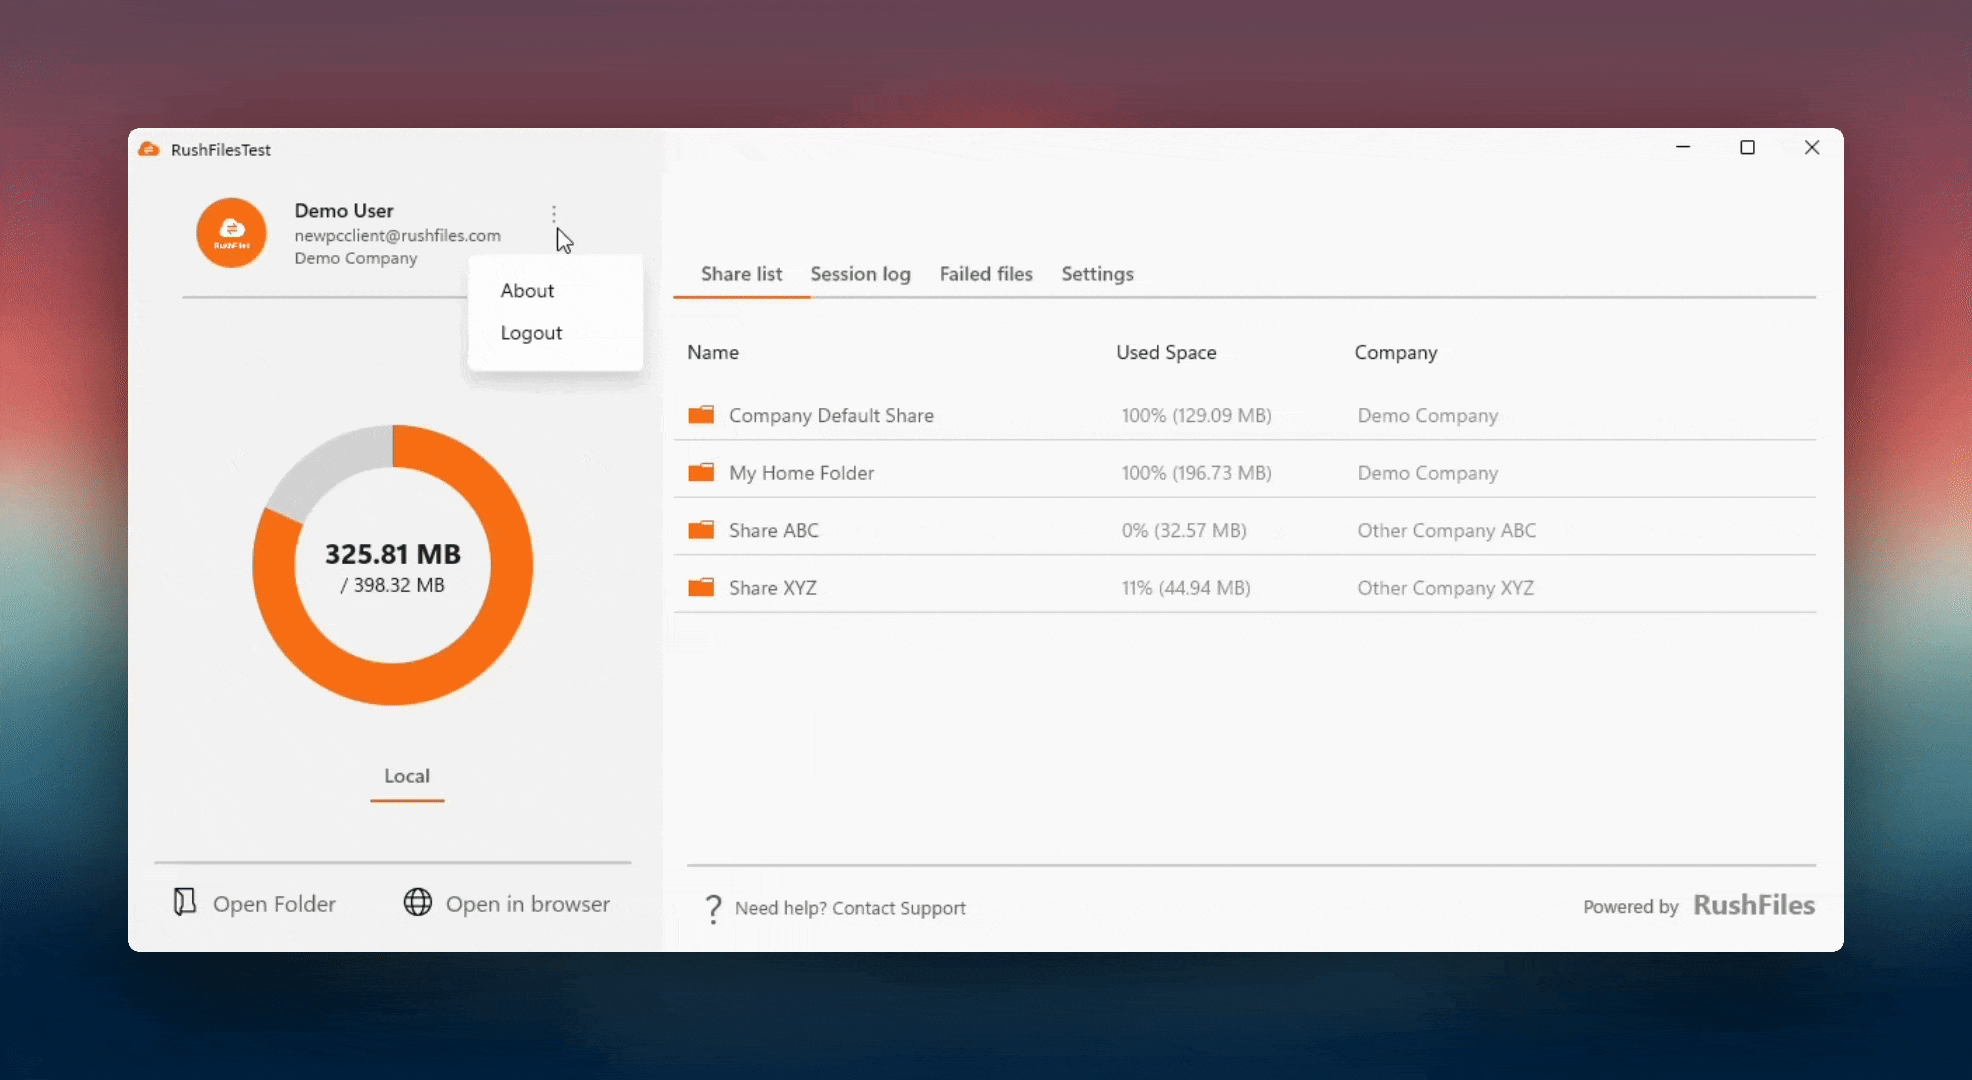Image resolution: width=1972 pixels, height=1080 pixels.
Task: Click the Open in browser button
Action: (527, 904)
